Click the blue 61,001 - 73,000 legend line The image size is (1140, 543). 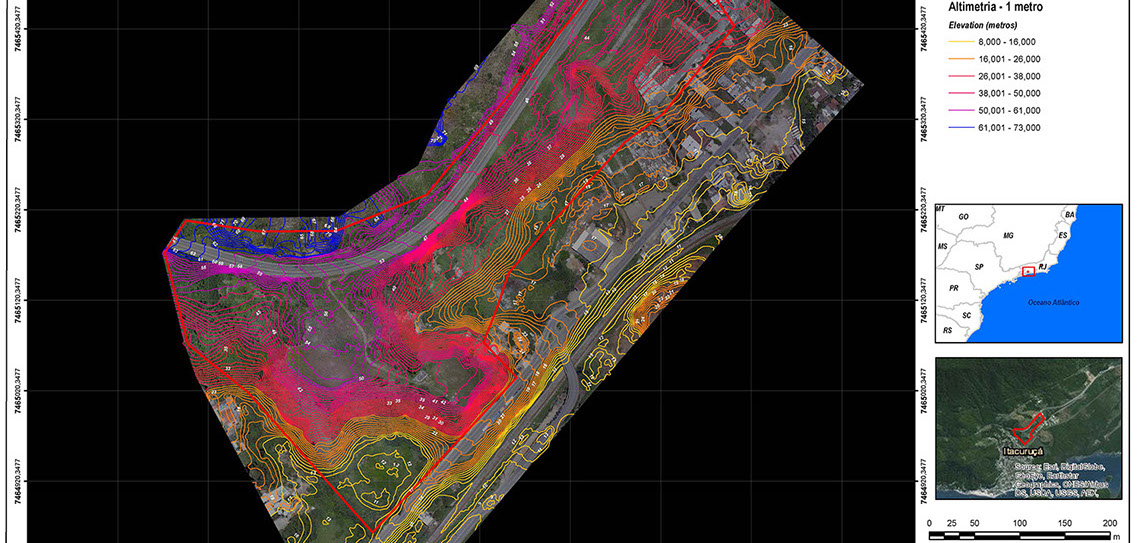(962, 127)
